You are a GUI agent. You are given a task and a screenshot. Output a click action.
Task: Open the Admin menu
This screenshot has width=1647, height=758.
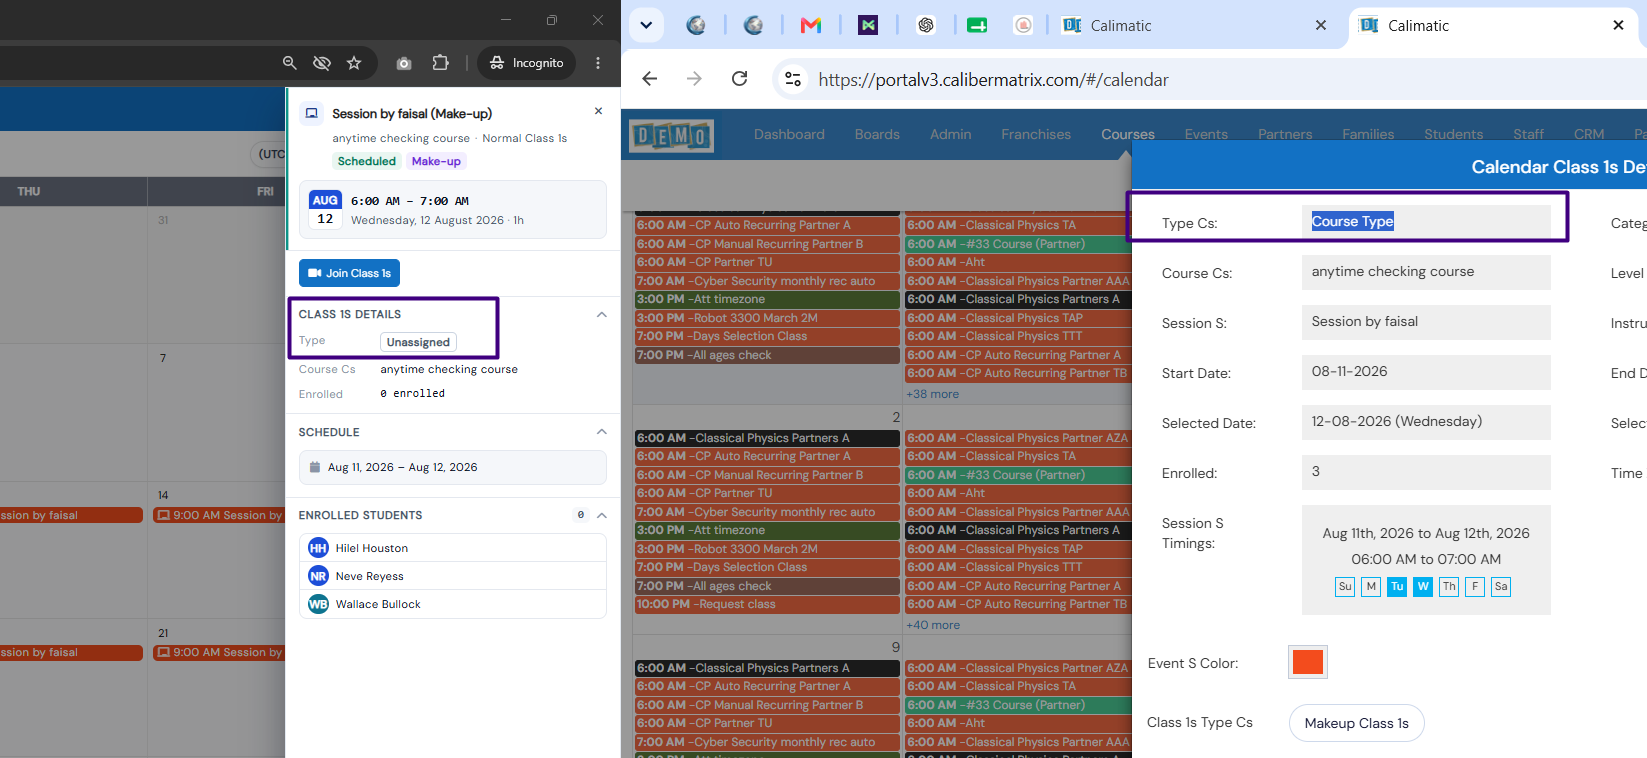pos(950,134)
